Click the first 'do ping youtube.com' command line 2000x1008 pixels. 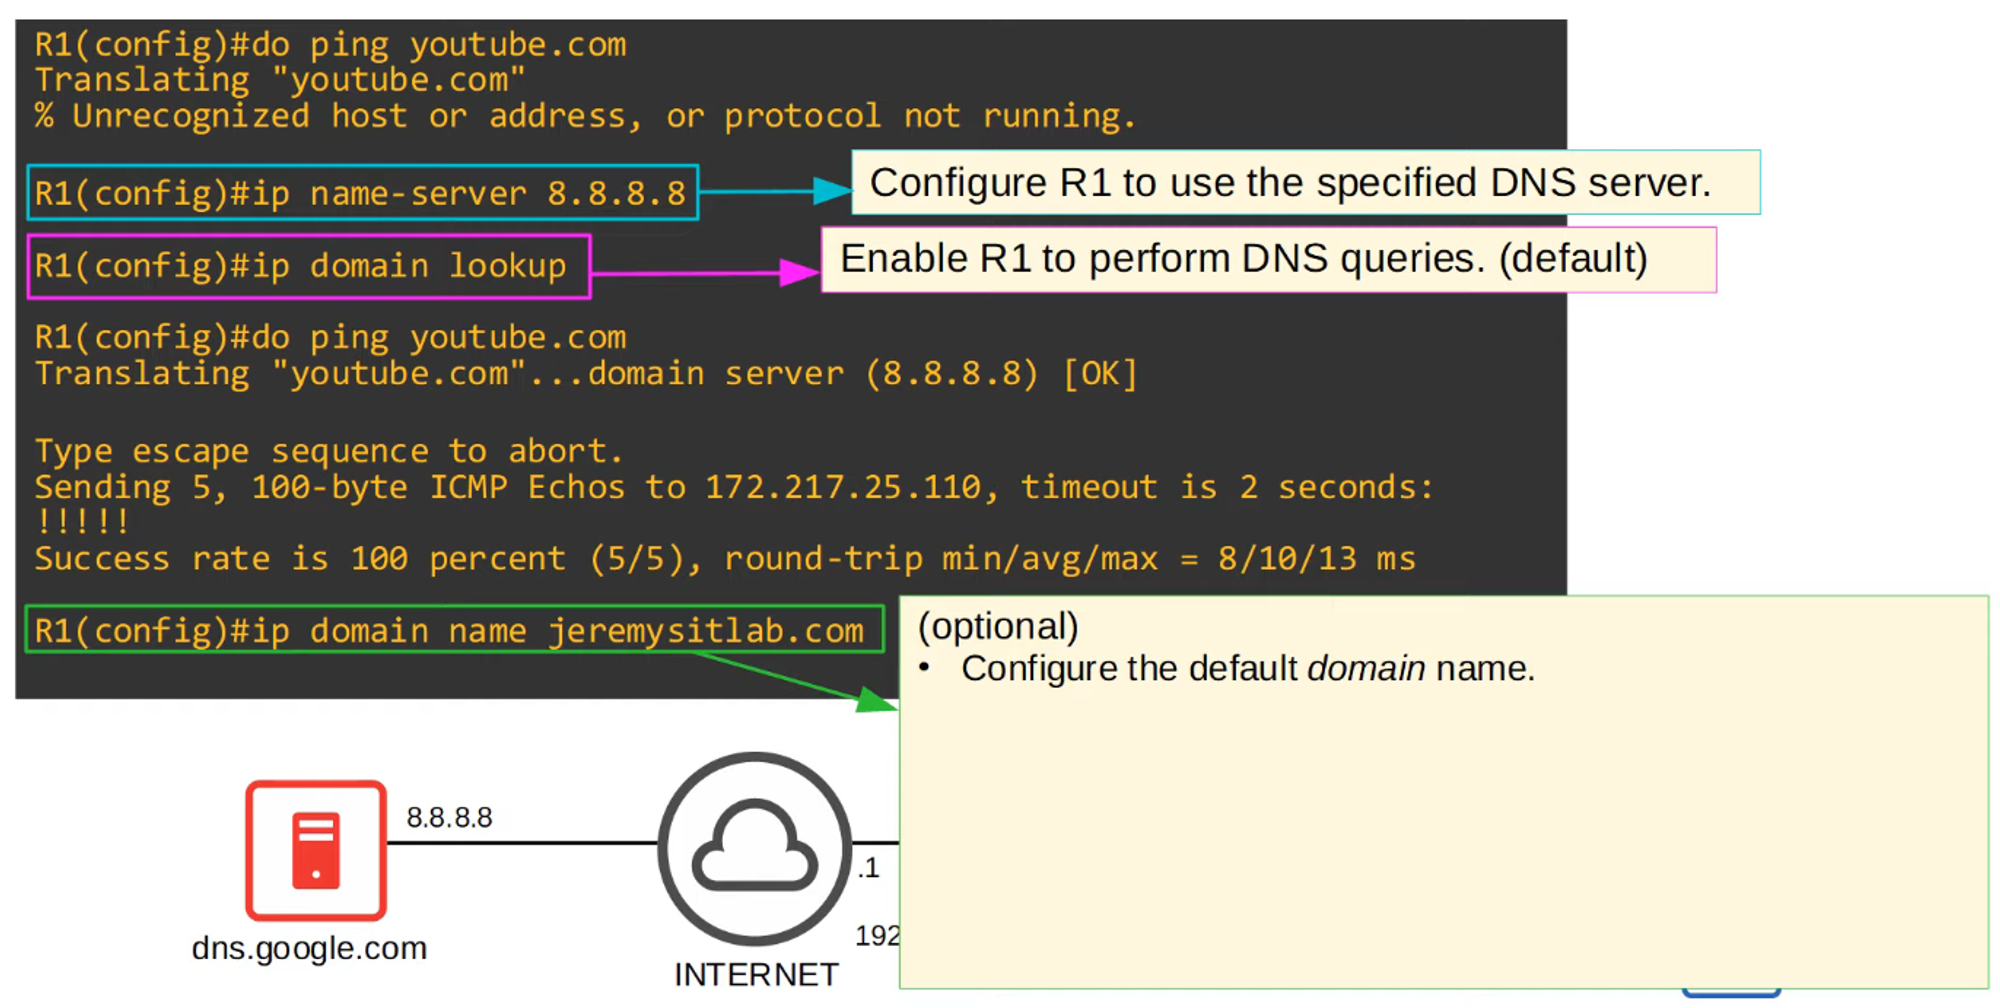click(330, 45)
